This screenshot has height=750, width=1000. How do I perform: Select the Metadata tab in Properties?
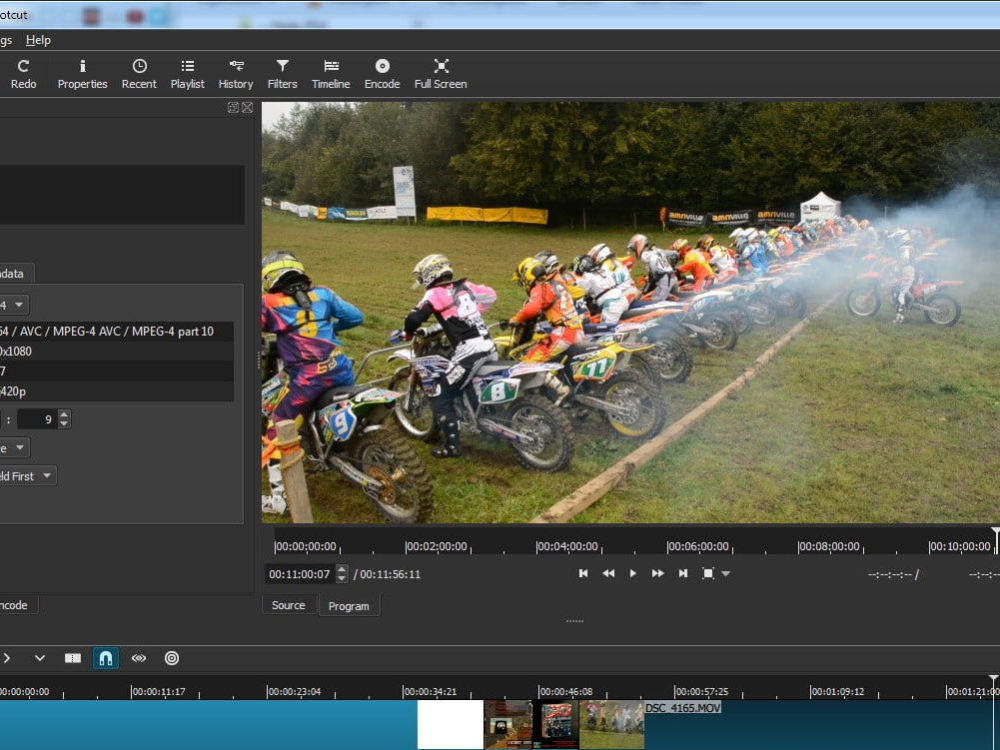tap(15, 274)
